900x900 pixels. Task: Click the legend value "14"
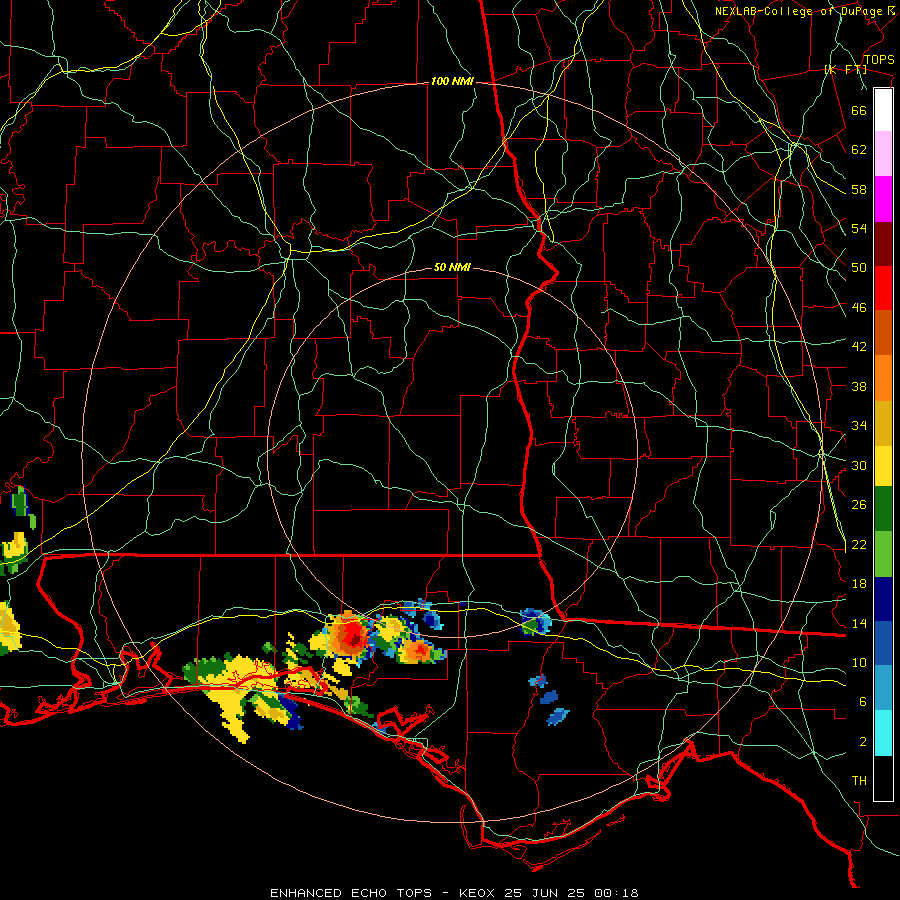859,623
